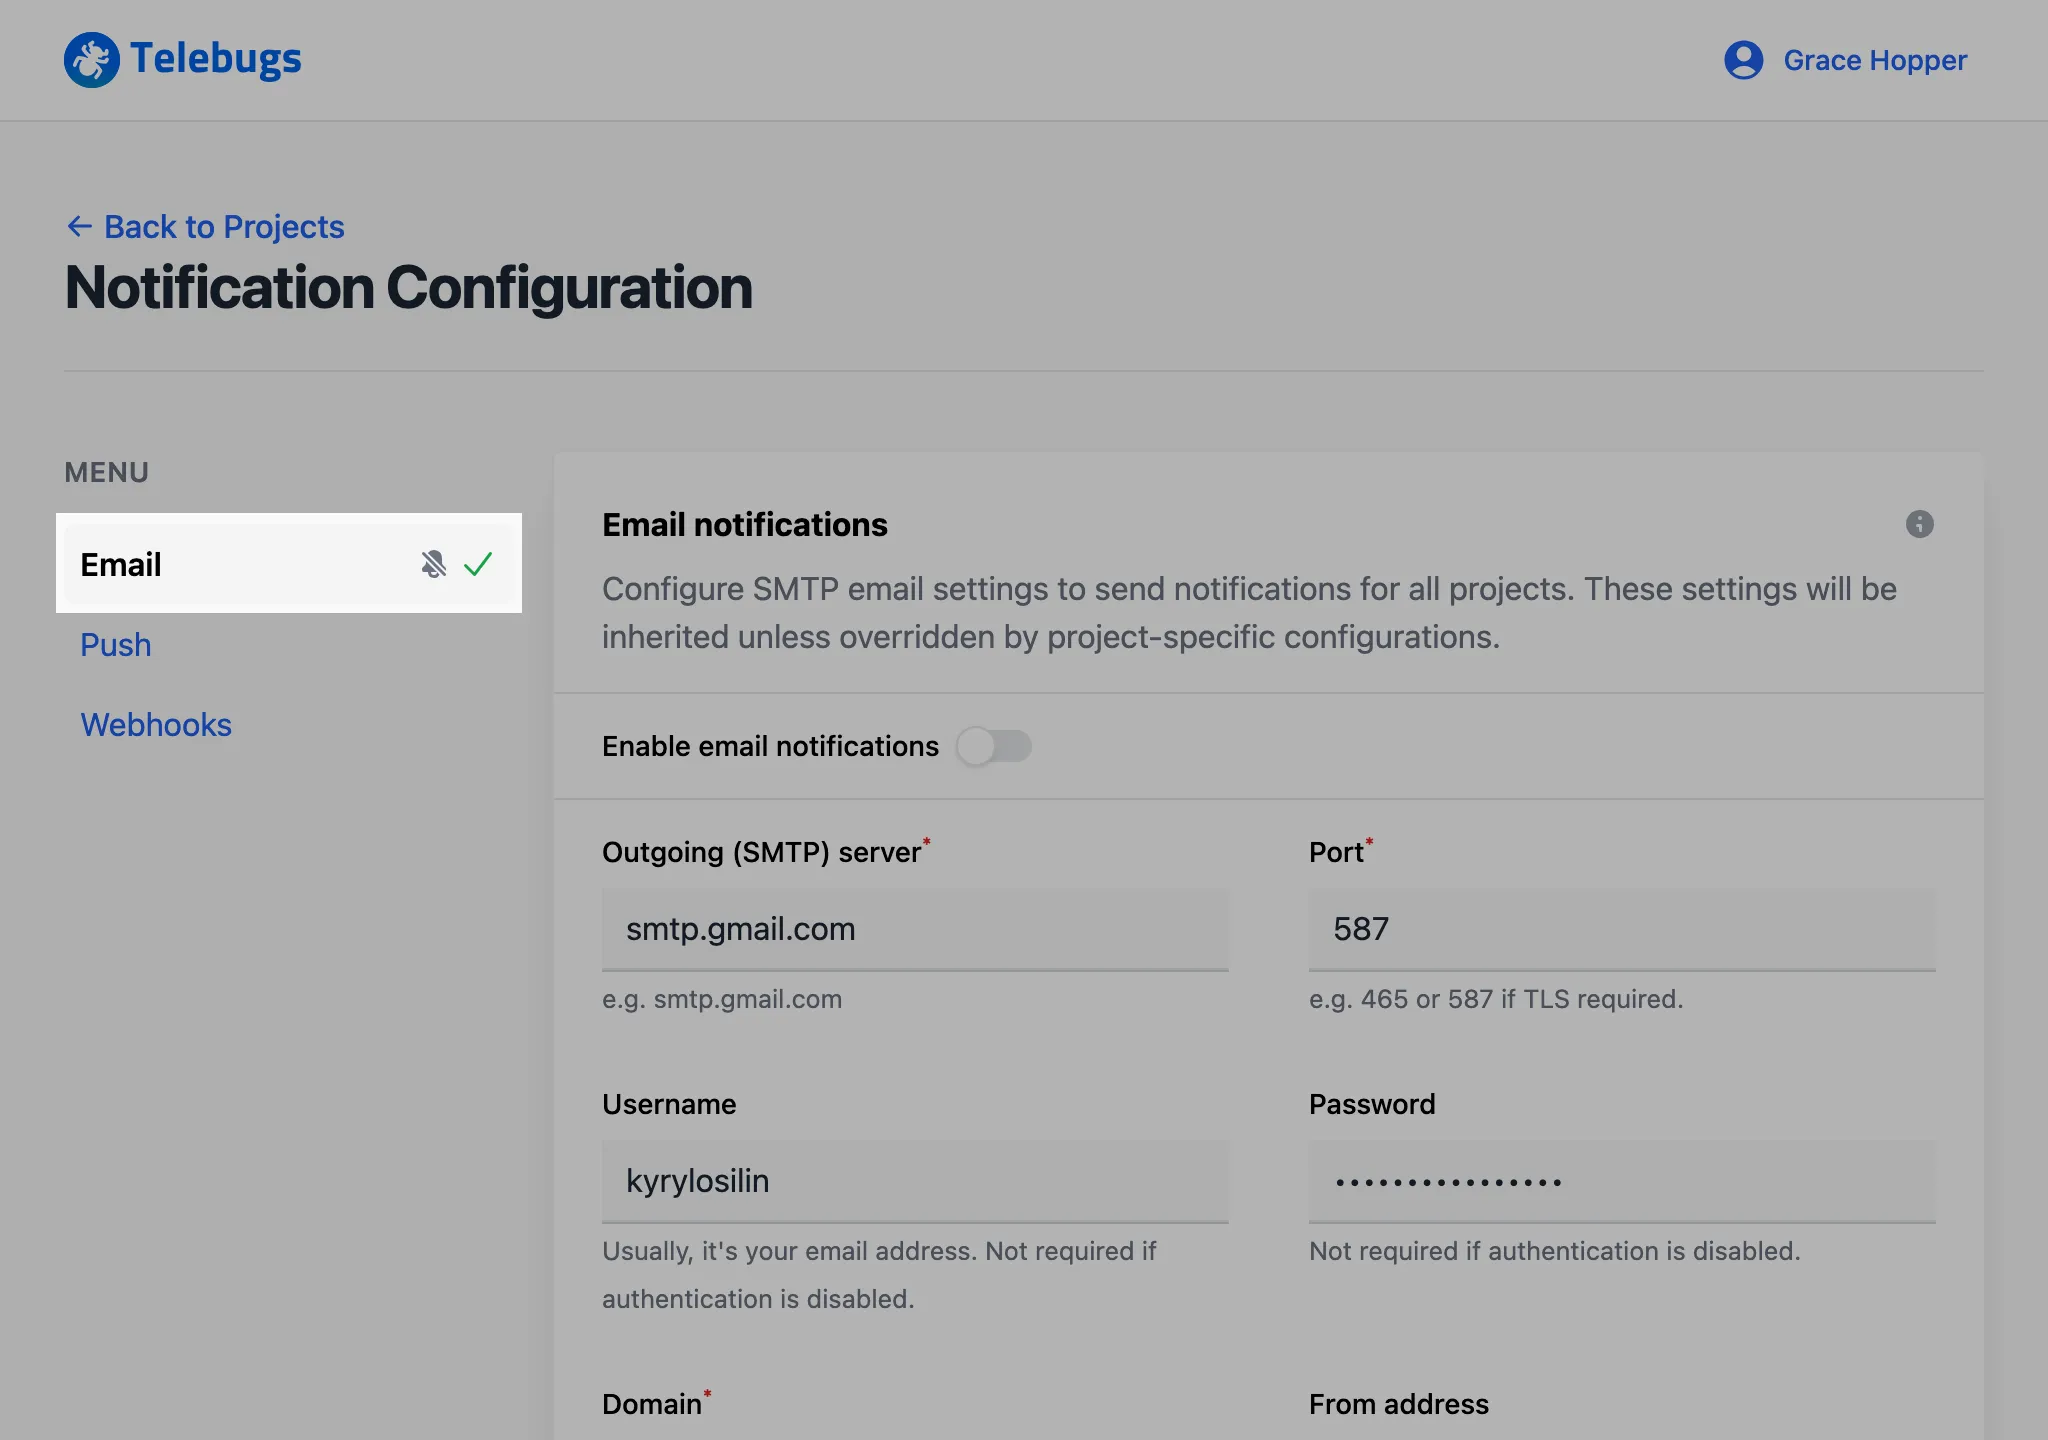Click the info icon in Email notifications
Image resolution: width=2048 pixels, height=1440 pixels.
1919,524
